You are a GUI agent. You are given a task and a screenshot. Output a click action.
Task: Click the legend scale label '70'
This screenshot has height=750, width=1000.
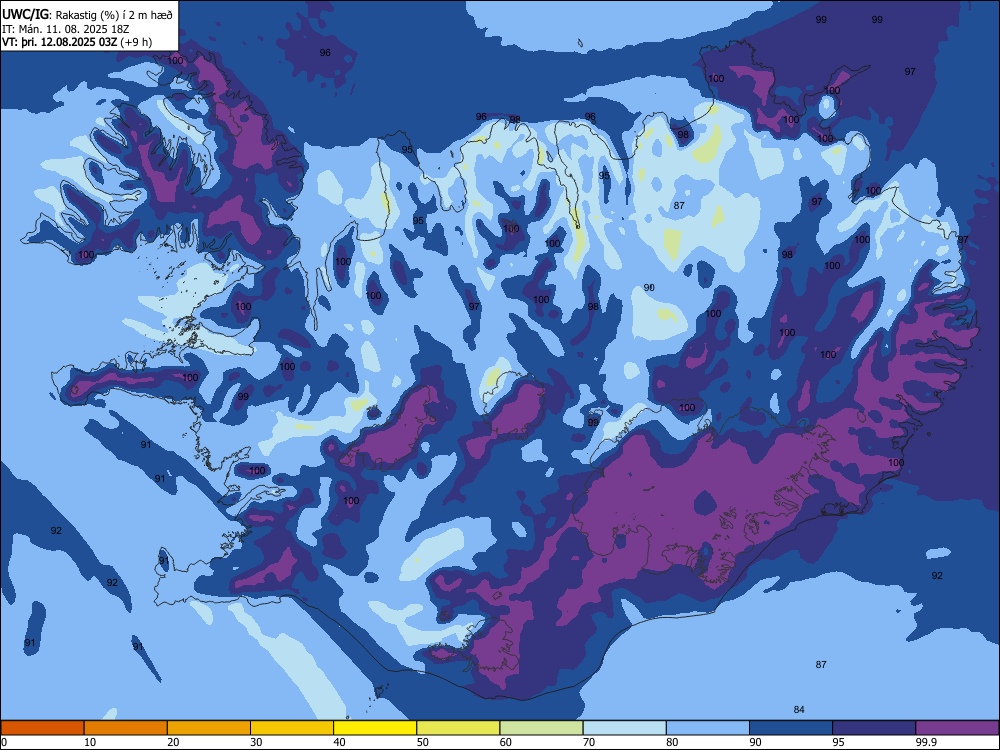click(589, 742)
